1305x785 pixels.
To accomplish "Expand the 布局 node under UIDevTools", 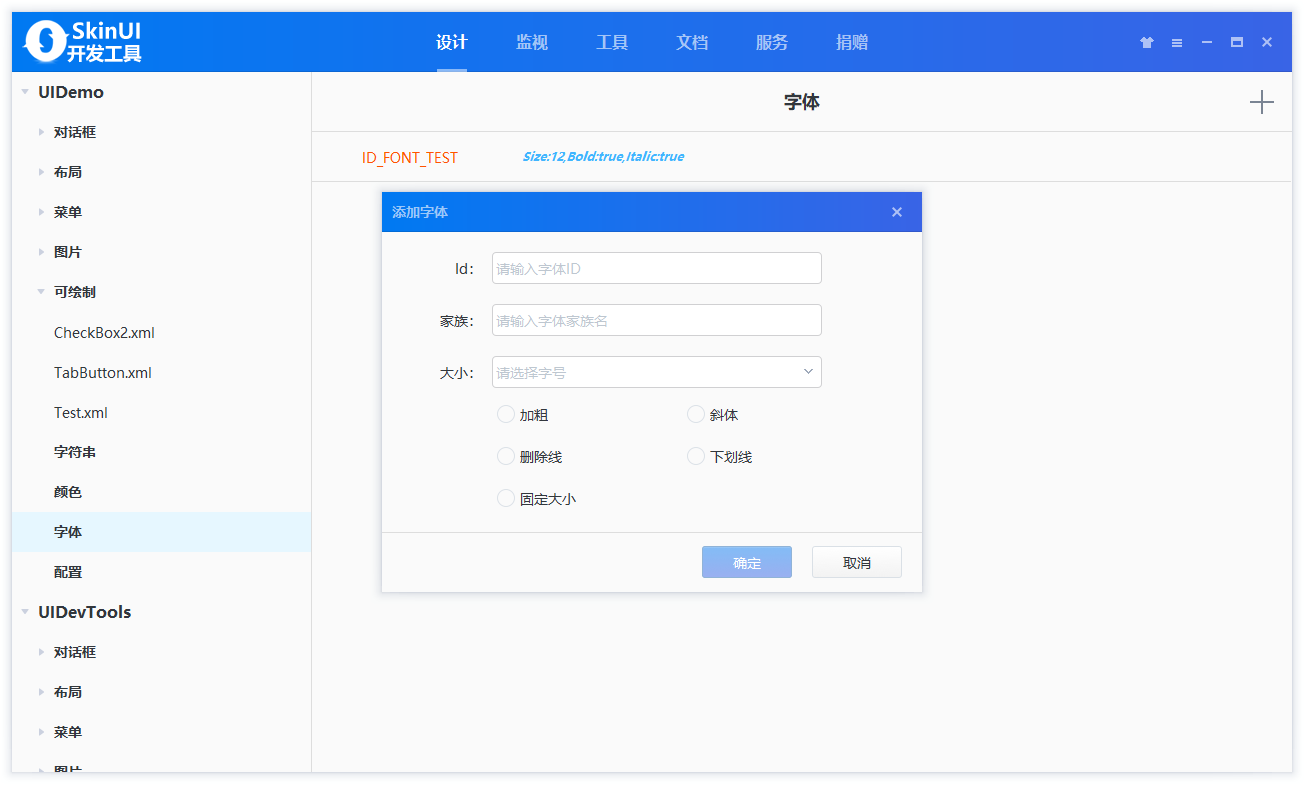I will coord(41,692).
